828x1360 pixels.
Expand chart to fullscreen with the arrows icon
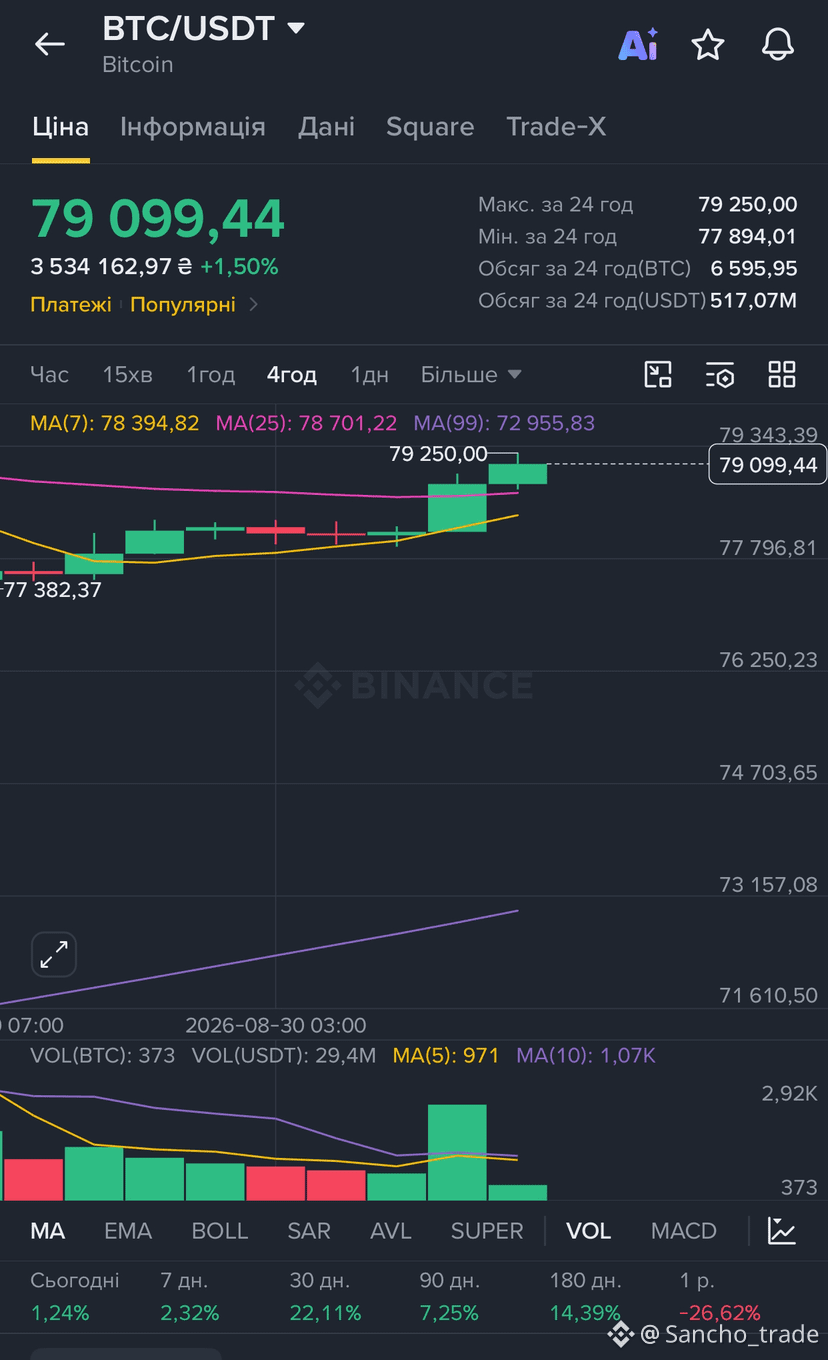pyautogui.click(x=54, y=955)
